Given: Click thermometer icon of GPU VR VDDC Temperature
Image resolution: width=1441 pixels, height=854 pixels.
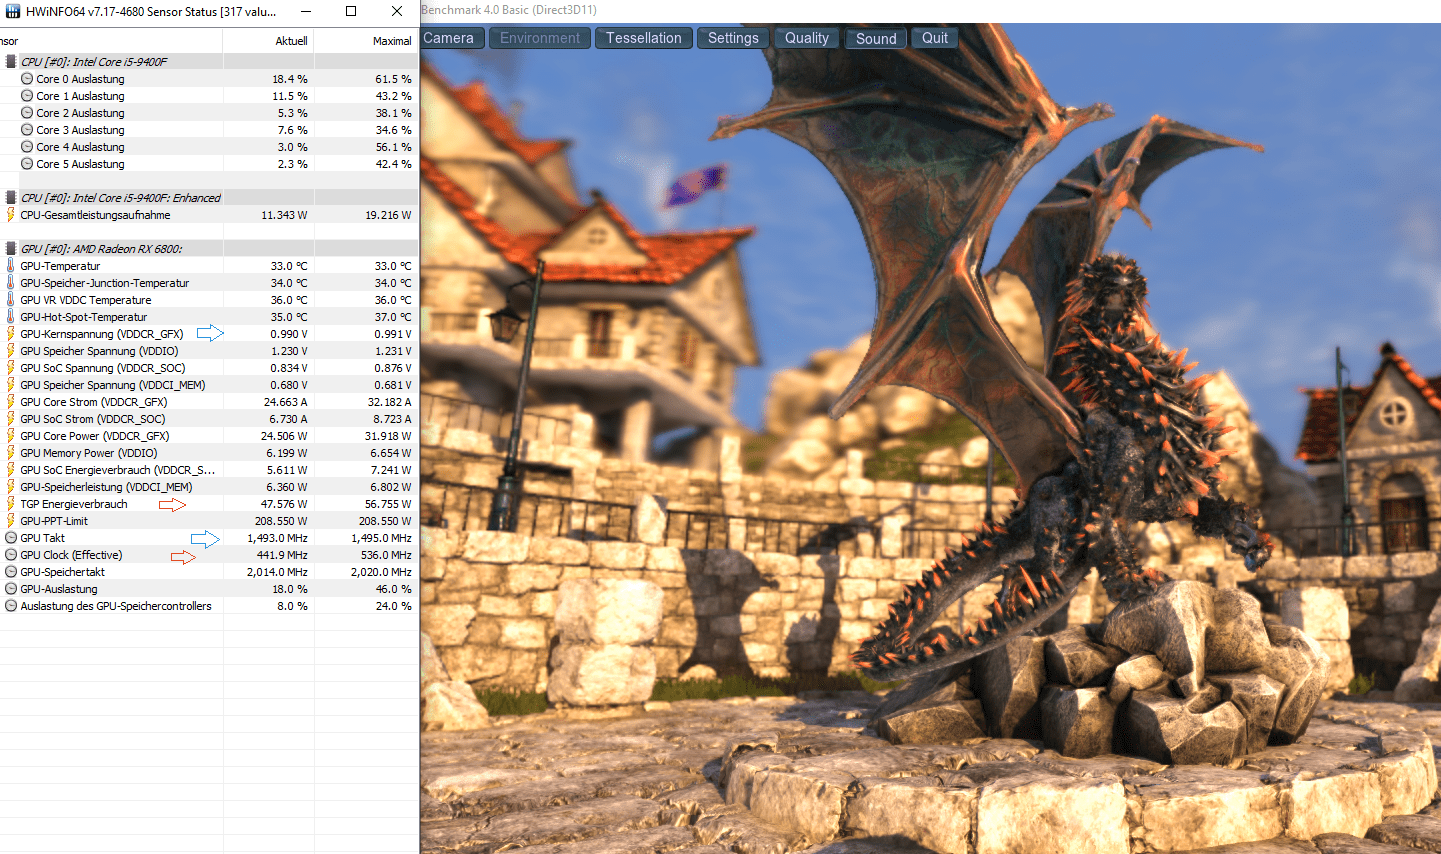Looking at the screenshot, I should (11, 300).
